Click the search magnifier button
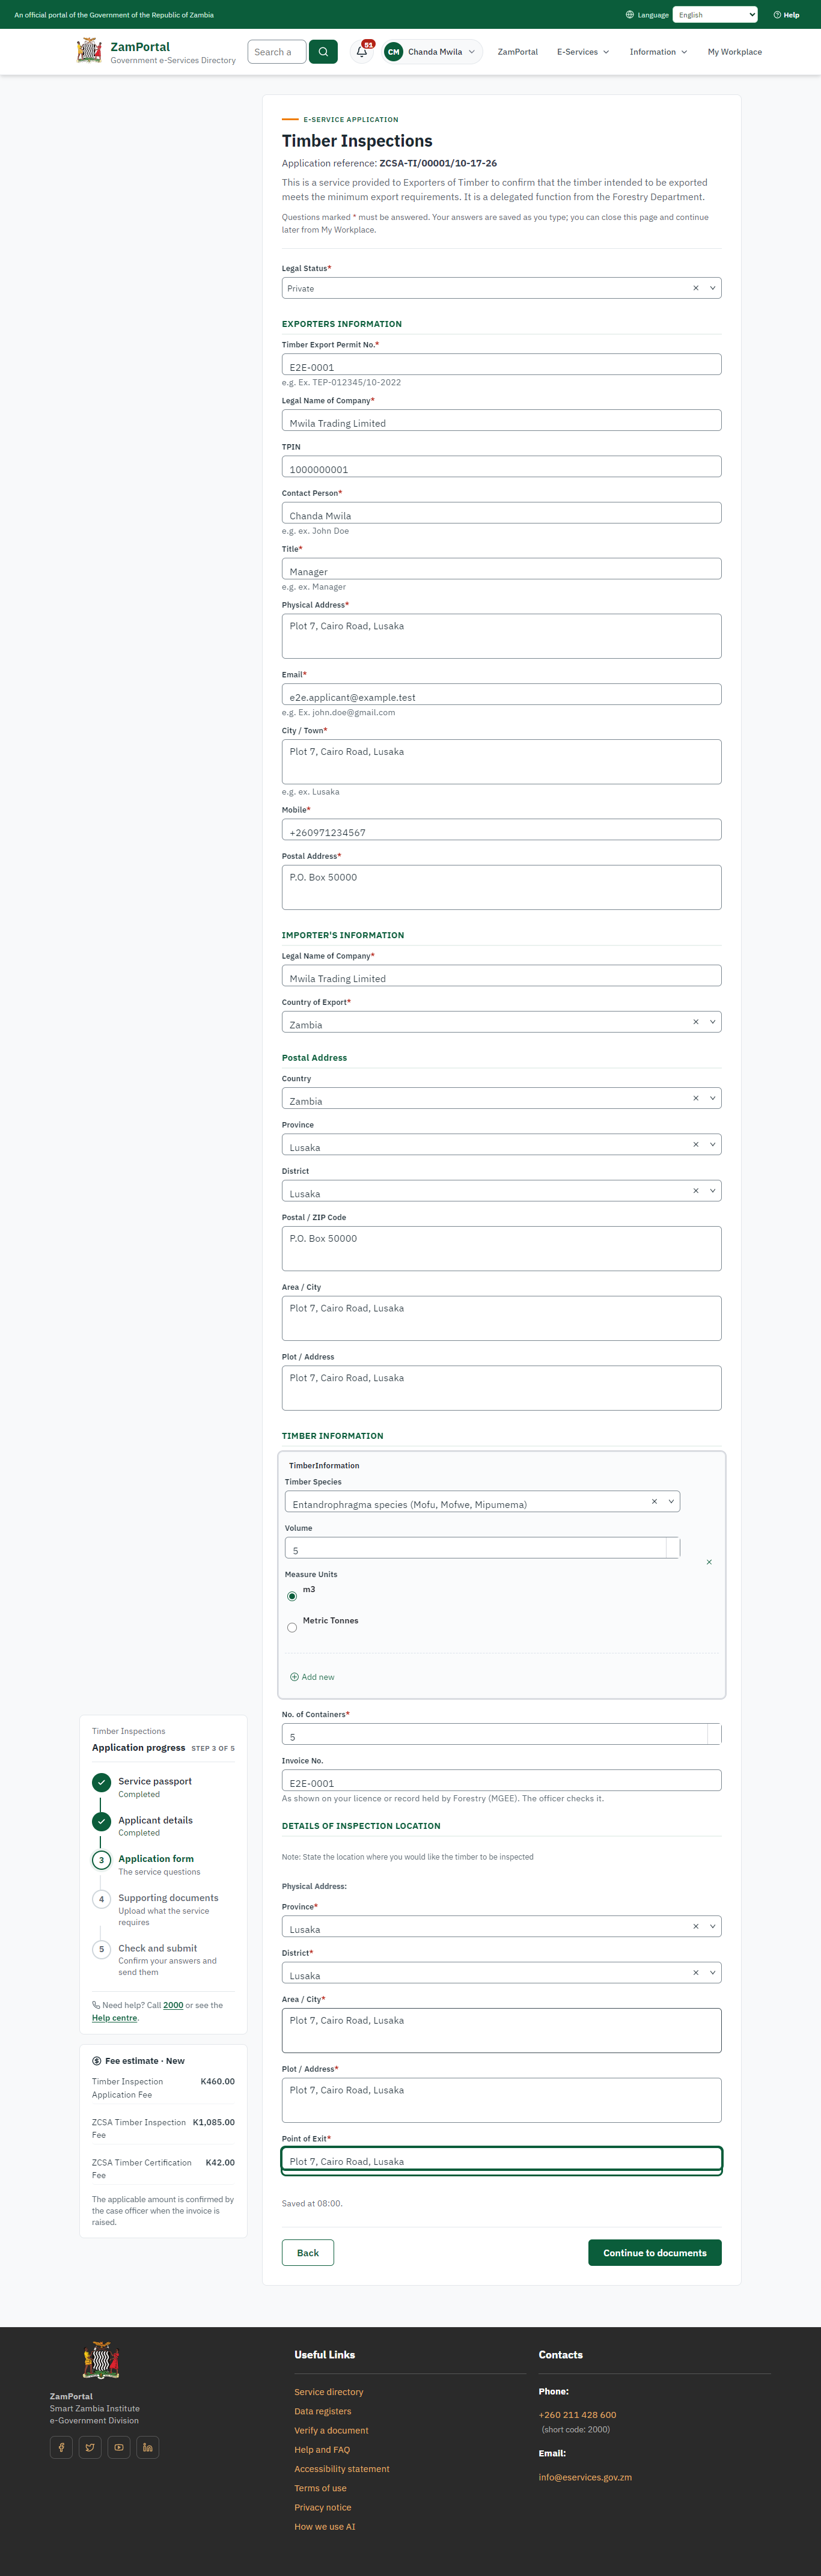The width and height of the screenshot is (821, 2576). (323, 52)
